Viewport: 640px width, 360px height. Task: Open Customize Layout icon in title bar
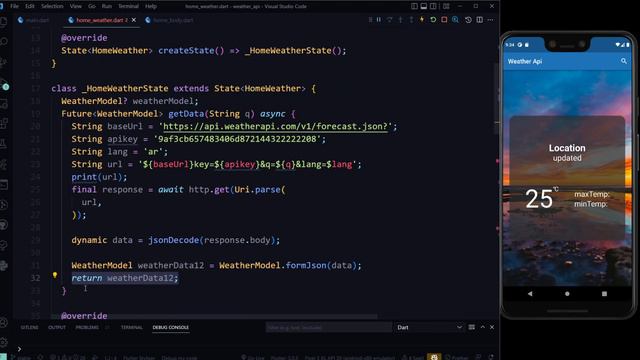point(446,6)
